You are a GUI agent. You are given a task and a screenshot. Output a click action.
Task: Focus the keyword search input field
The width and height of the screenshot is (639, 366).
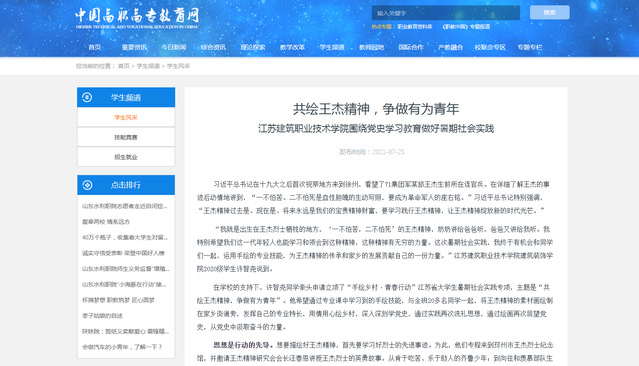[x=445, y=13]
